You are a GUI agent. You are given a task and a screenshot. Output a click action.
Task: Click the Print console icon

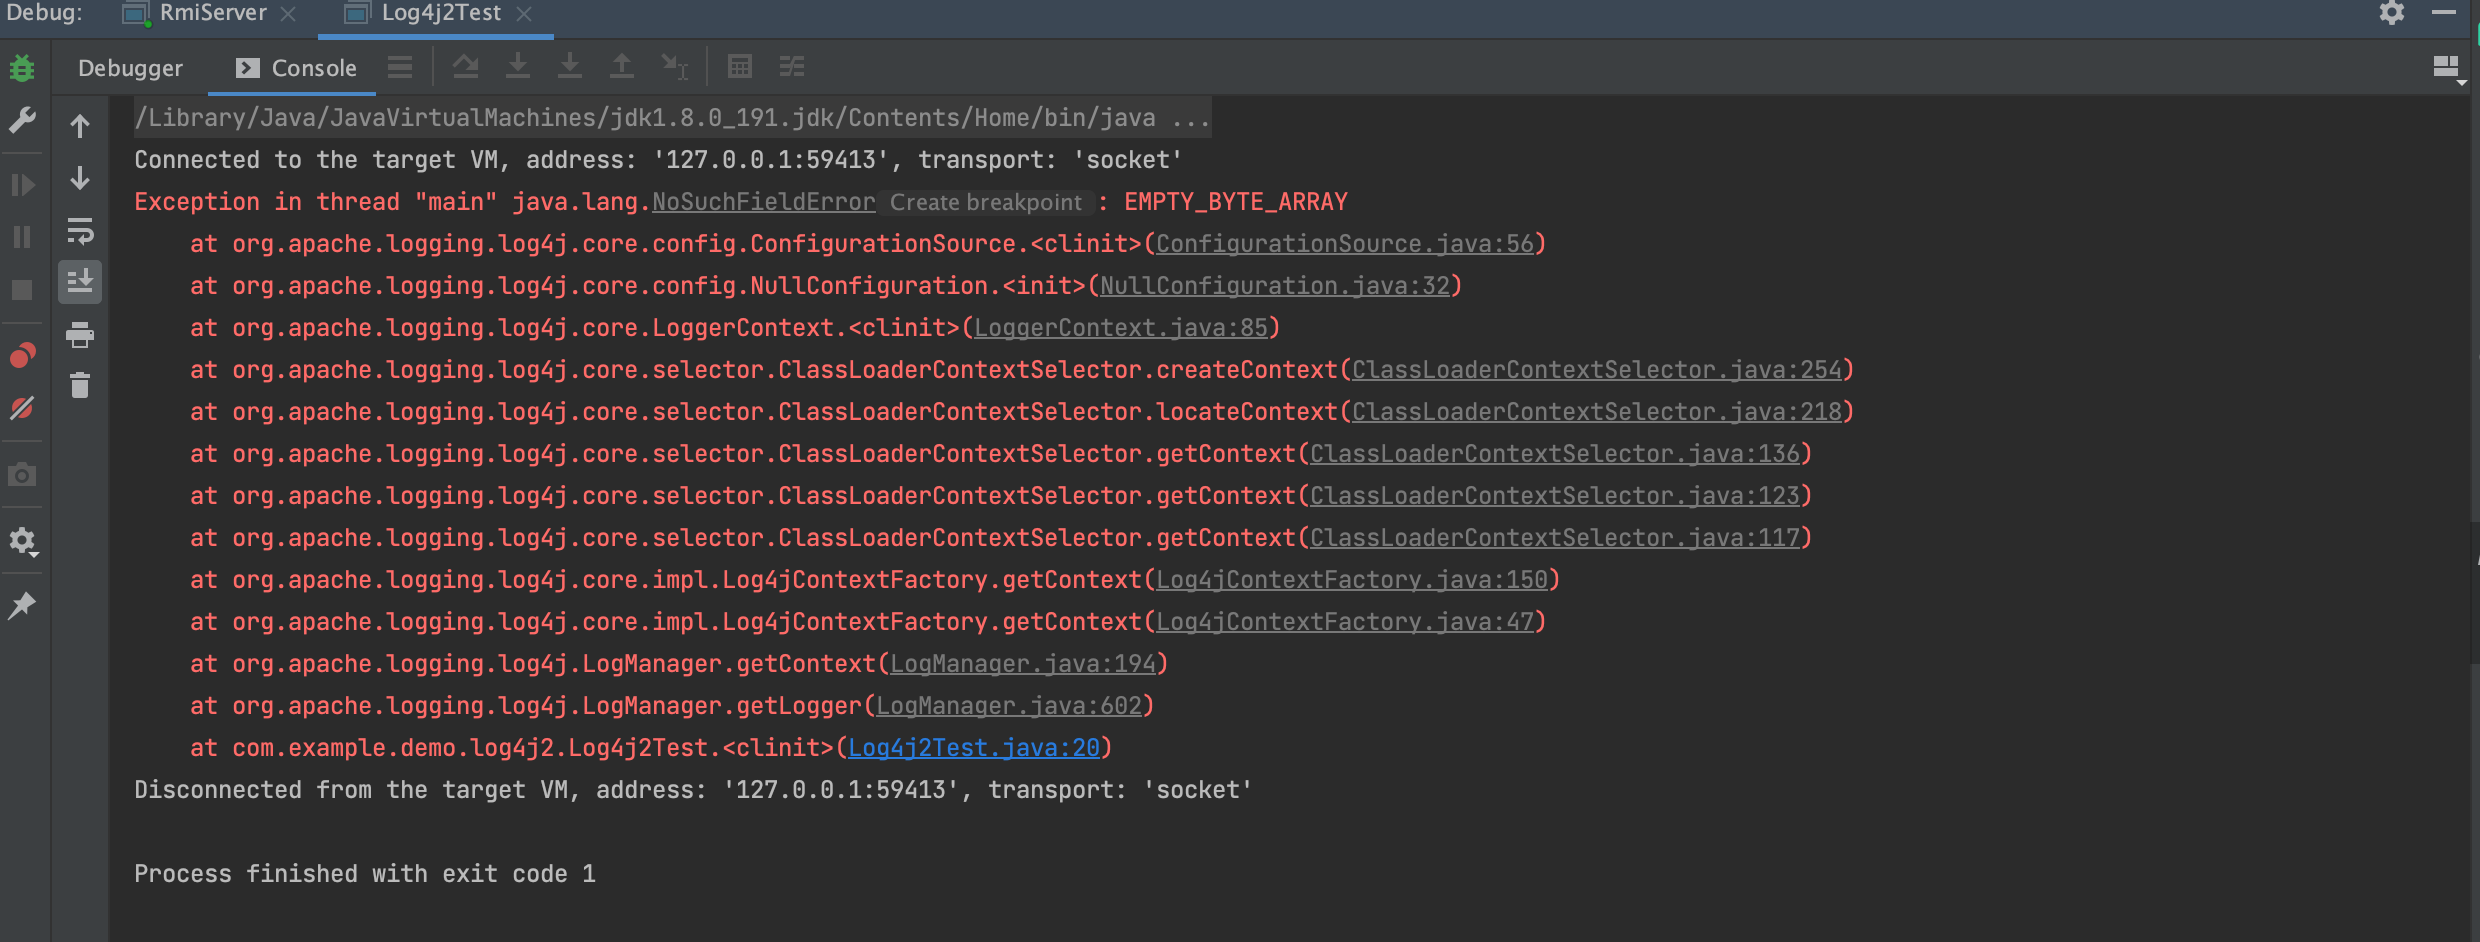[x=80, y=334]
